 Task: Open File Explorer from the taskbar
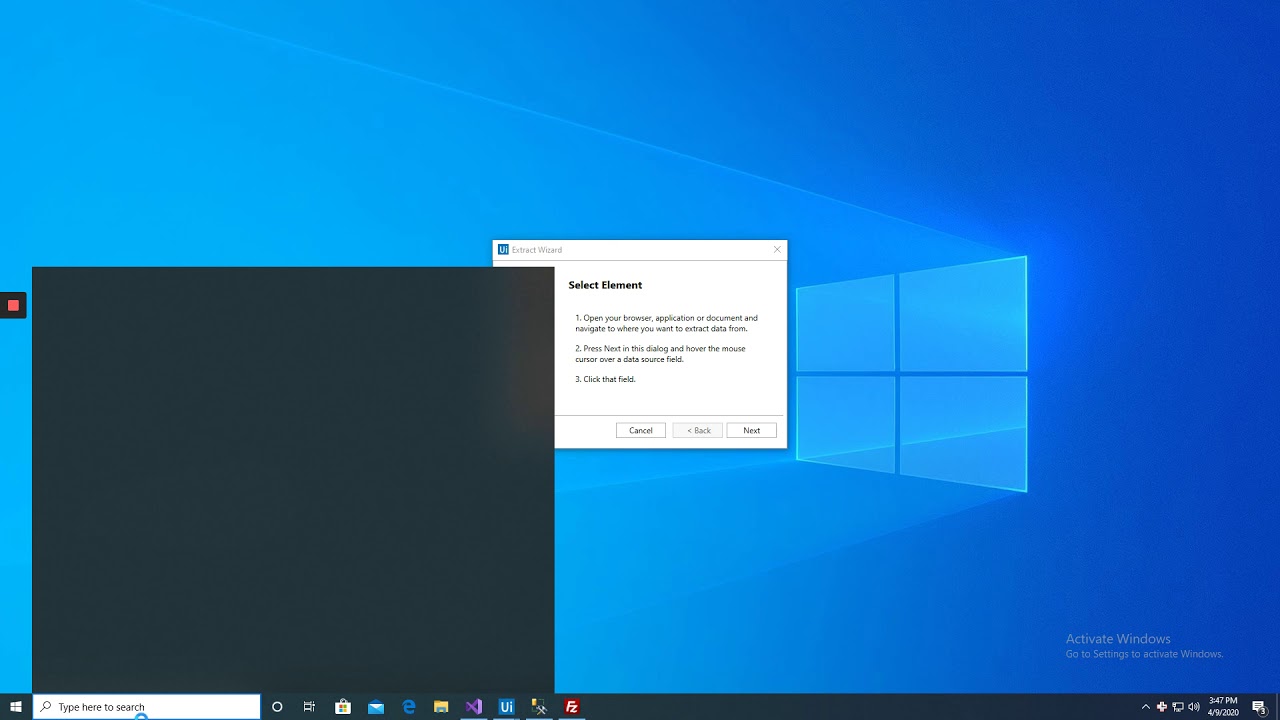[441, 707]
